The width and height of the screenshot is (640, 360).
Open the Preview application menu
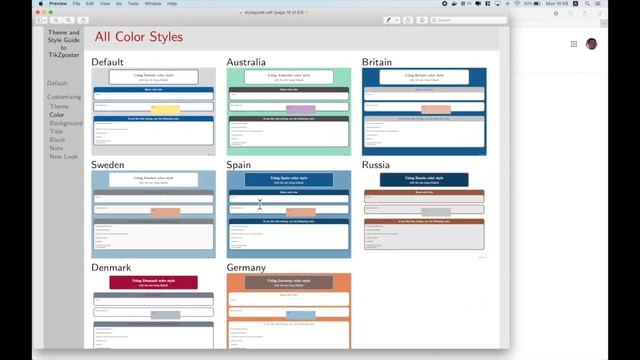point(58,4)
